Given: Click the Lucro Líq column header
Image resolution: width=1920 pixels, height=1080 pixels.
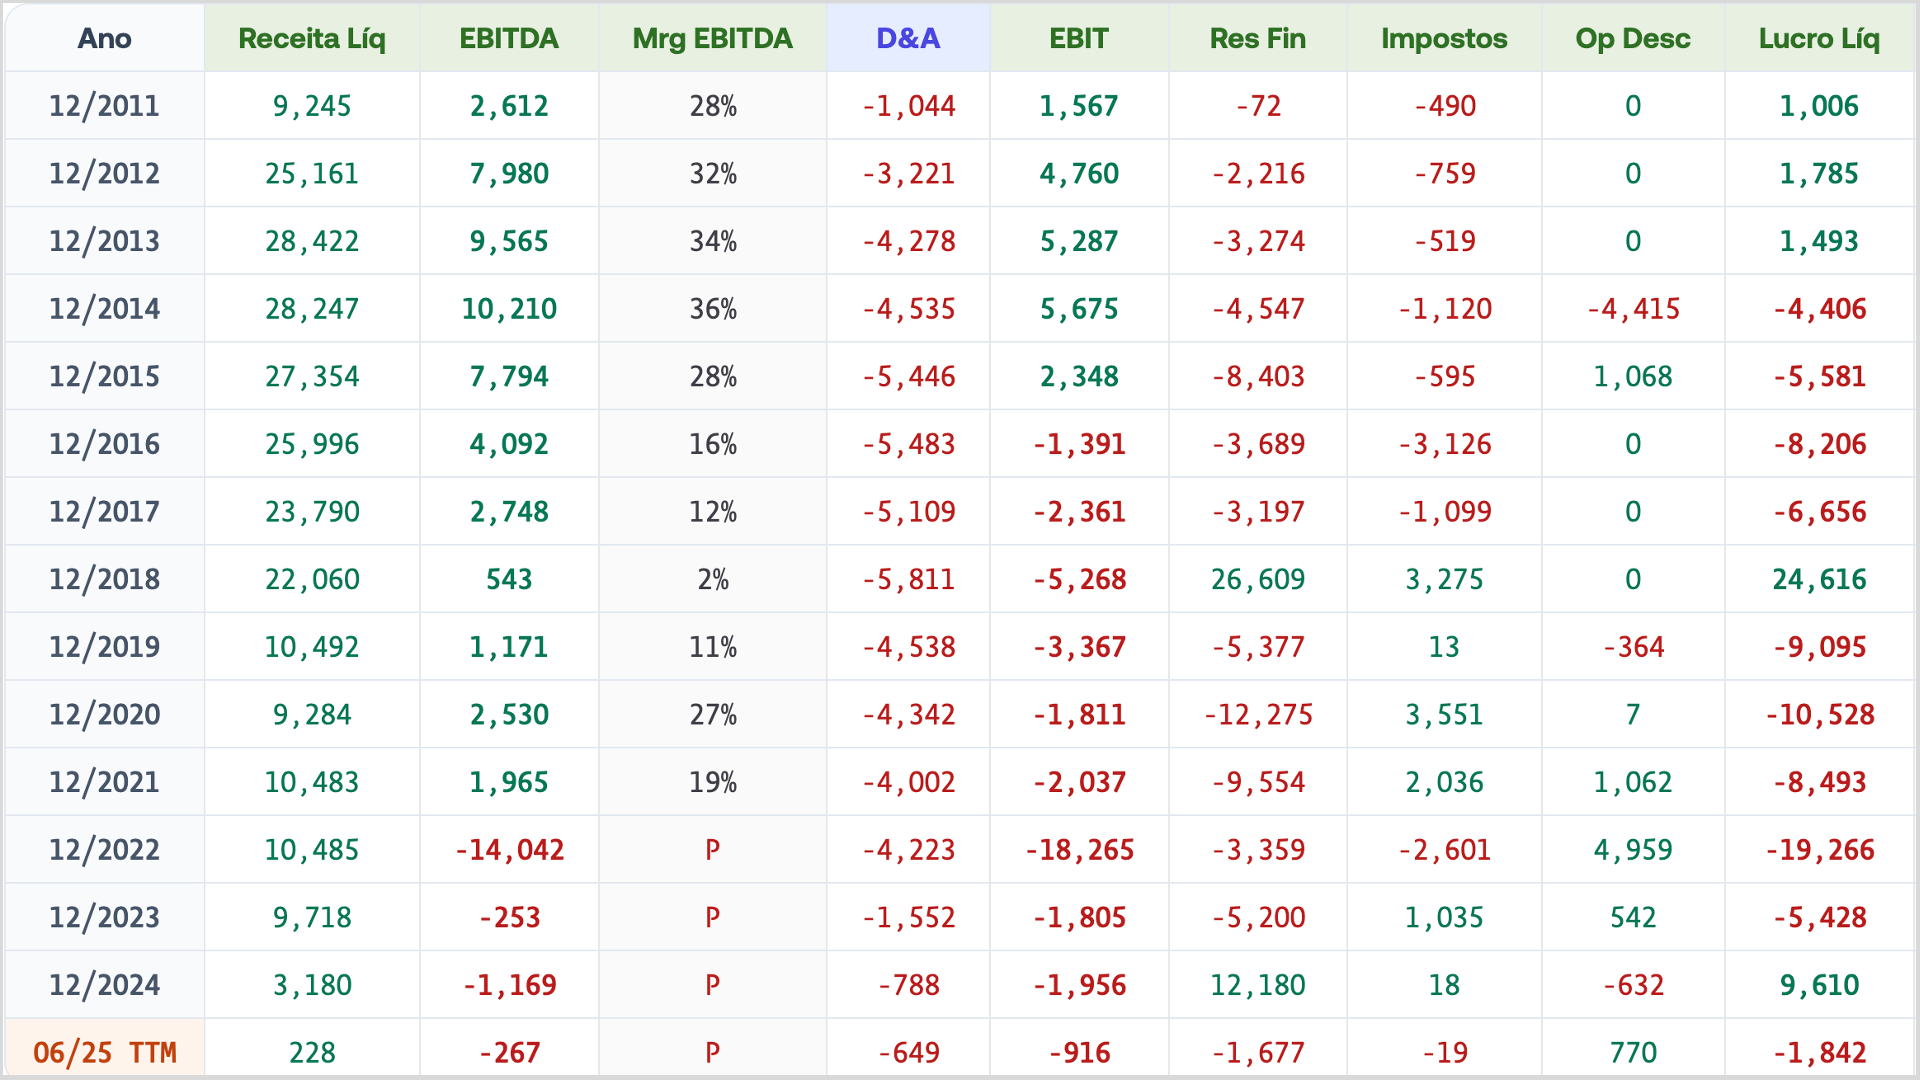Looking at the screenshot, I should (x=1819, y=38).
